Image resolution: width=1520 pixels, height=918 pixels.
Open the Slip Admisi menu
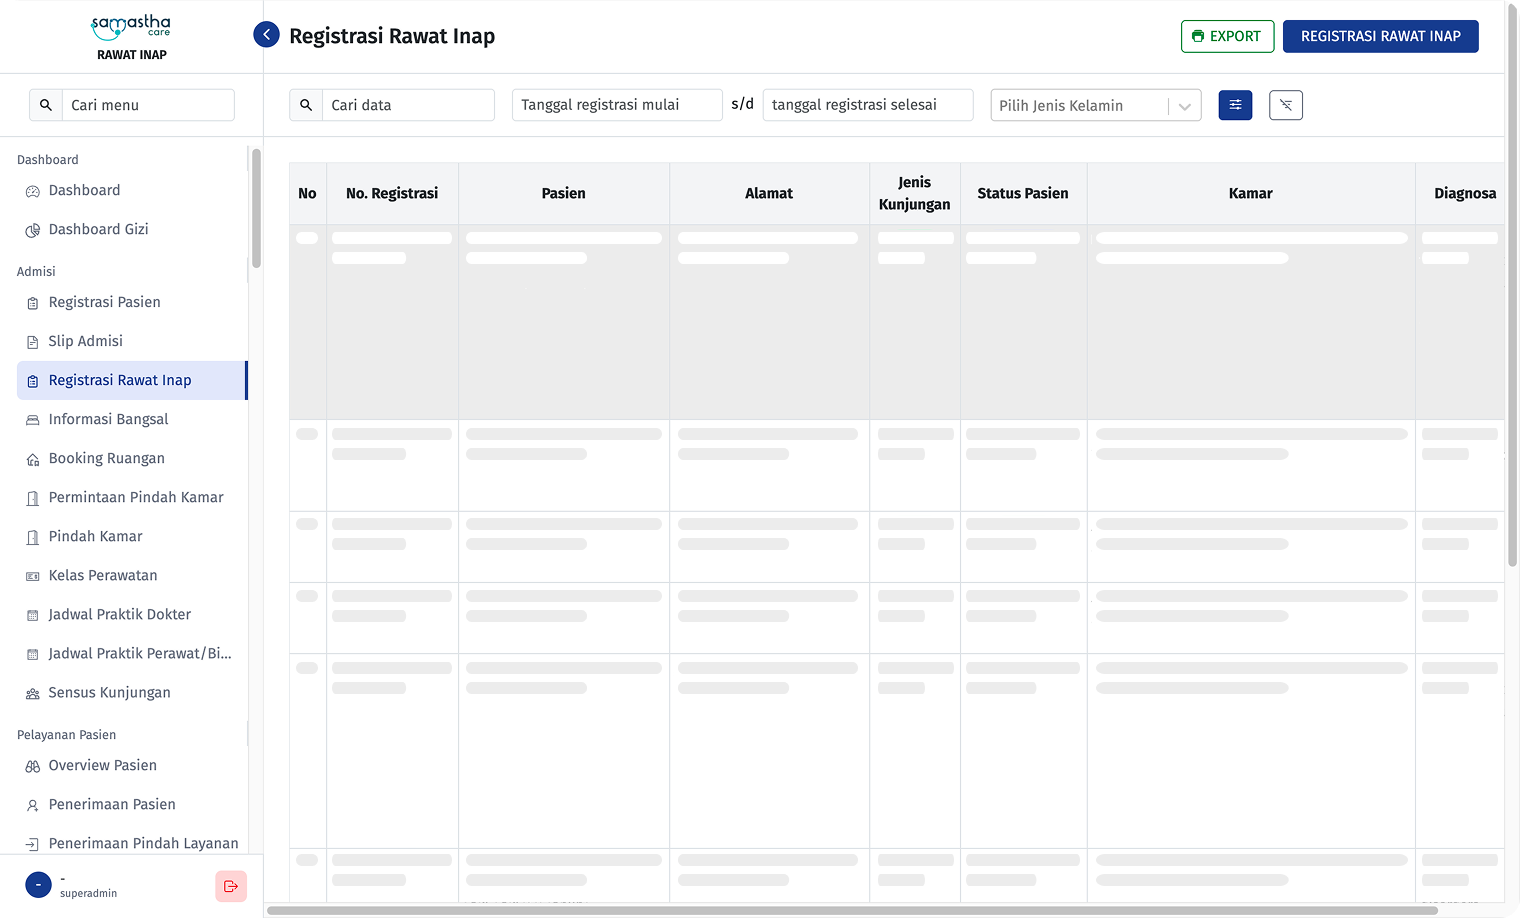(x=86, y=341)
